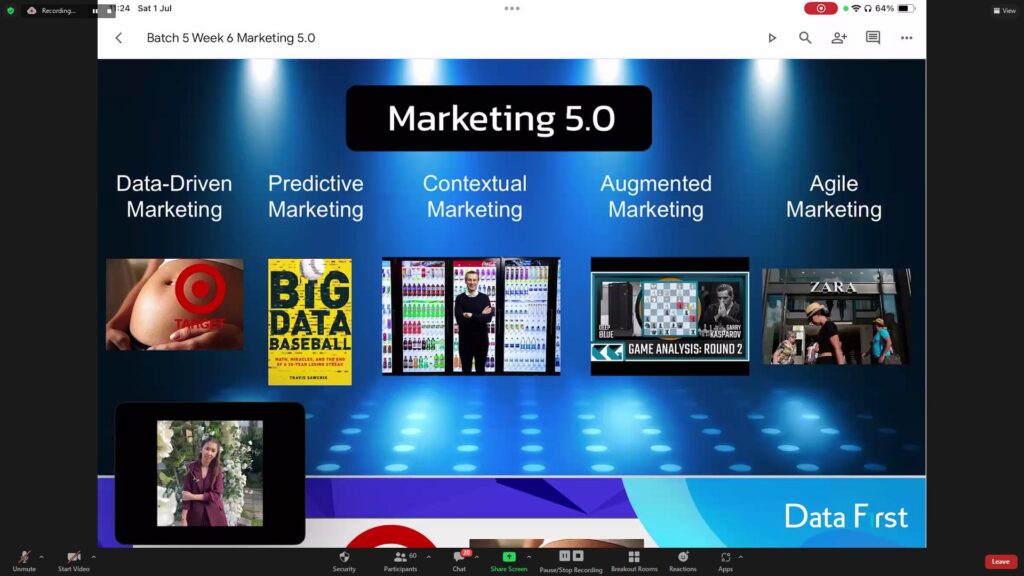Search the presentation with the magnifier icon

click(805, 38)
